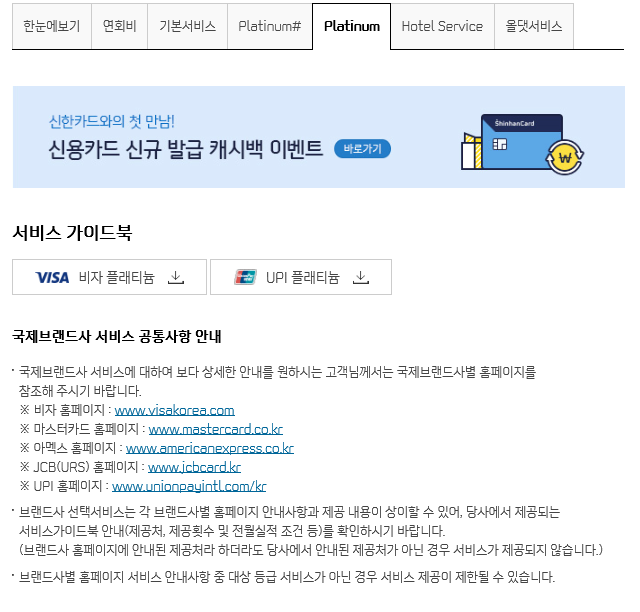Open the 올댓서비스 tab
The image size is (640, 612).
click(534, 26)
